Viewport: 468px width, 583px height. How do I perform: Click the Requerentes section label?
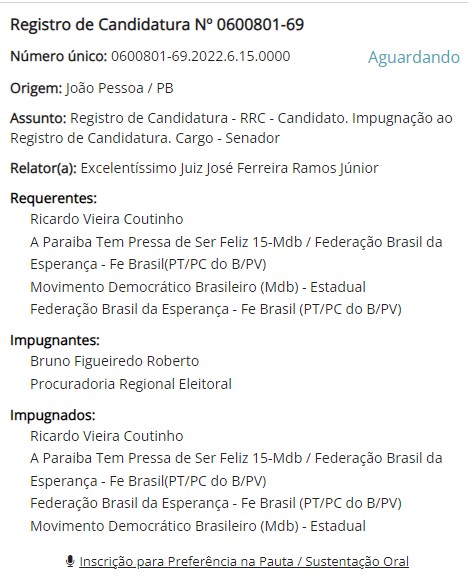(x=54, y=198)
